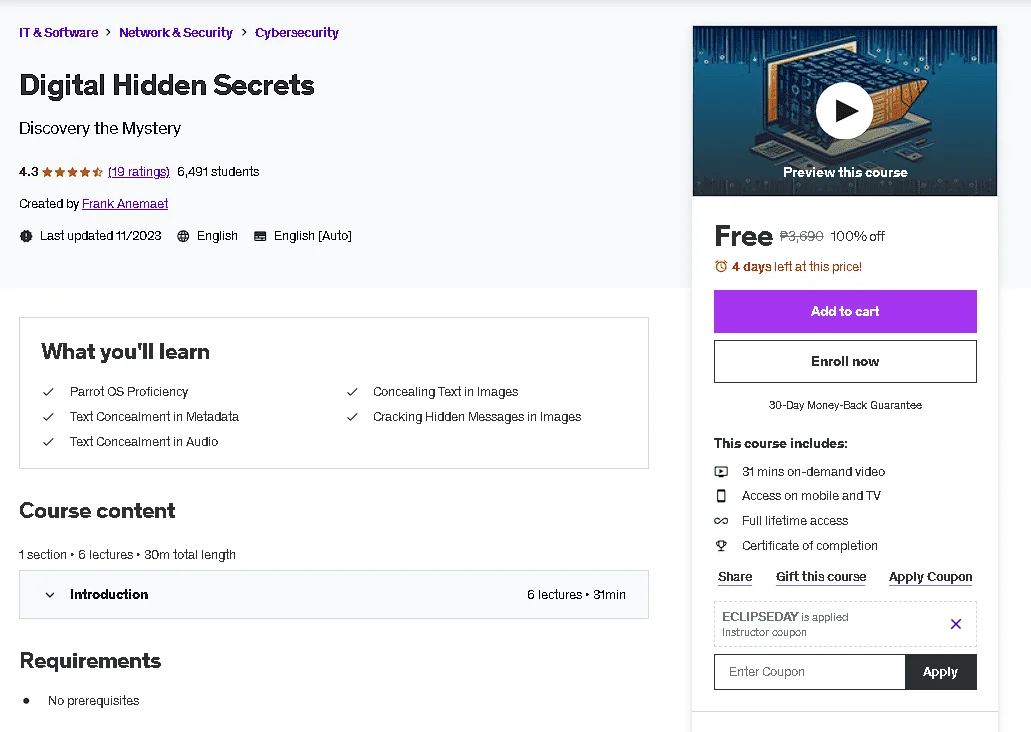Open IT & Software breadcrumb
1031x732 pixels.
(x=59, y=32)
